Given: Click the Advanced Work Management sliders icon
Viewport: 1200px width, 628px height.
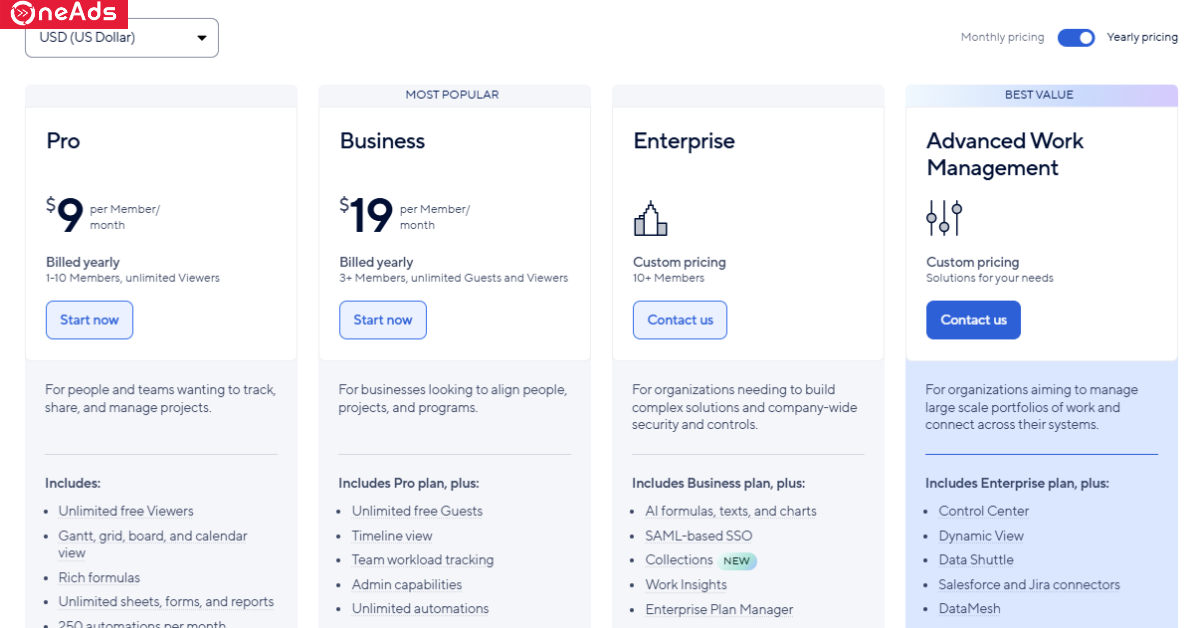Looking at the screenshot, I should [943, 217].
